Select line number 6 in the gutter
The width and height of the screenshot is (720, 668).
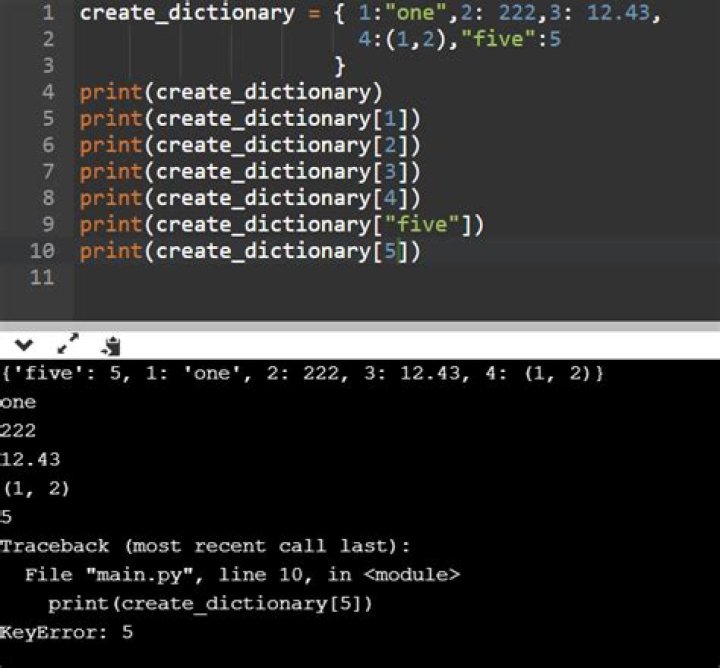click(x=48, y=145)
